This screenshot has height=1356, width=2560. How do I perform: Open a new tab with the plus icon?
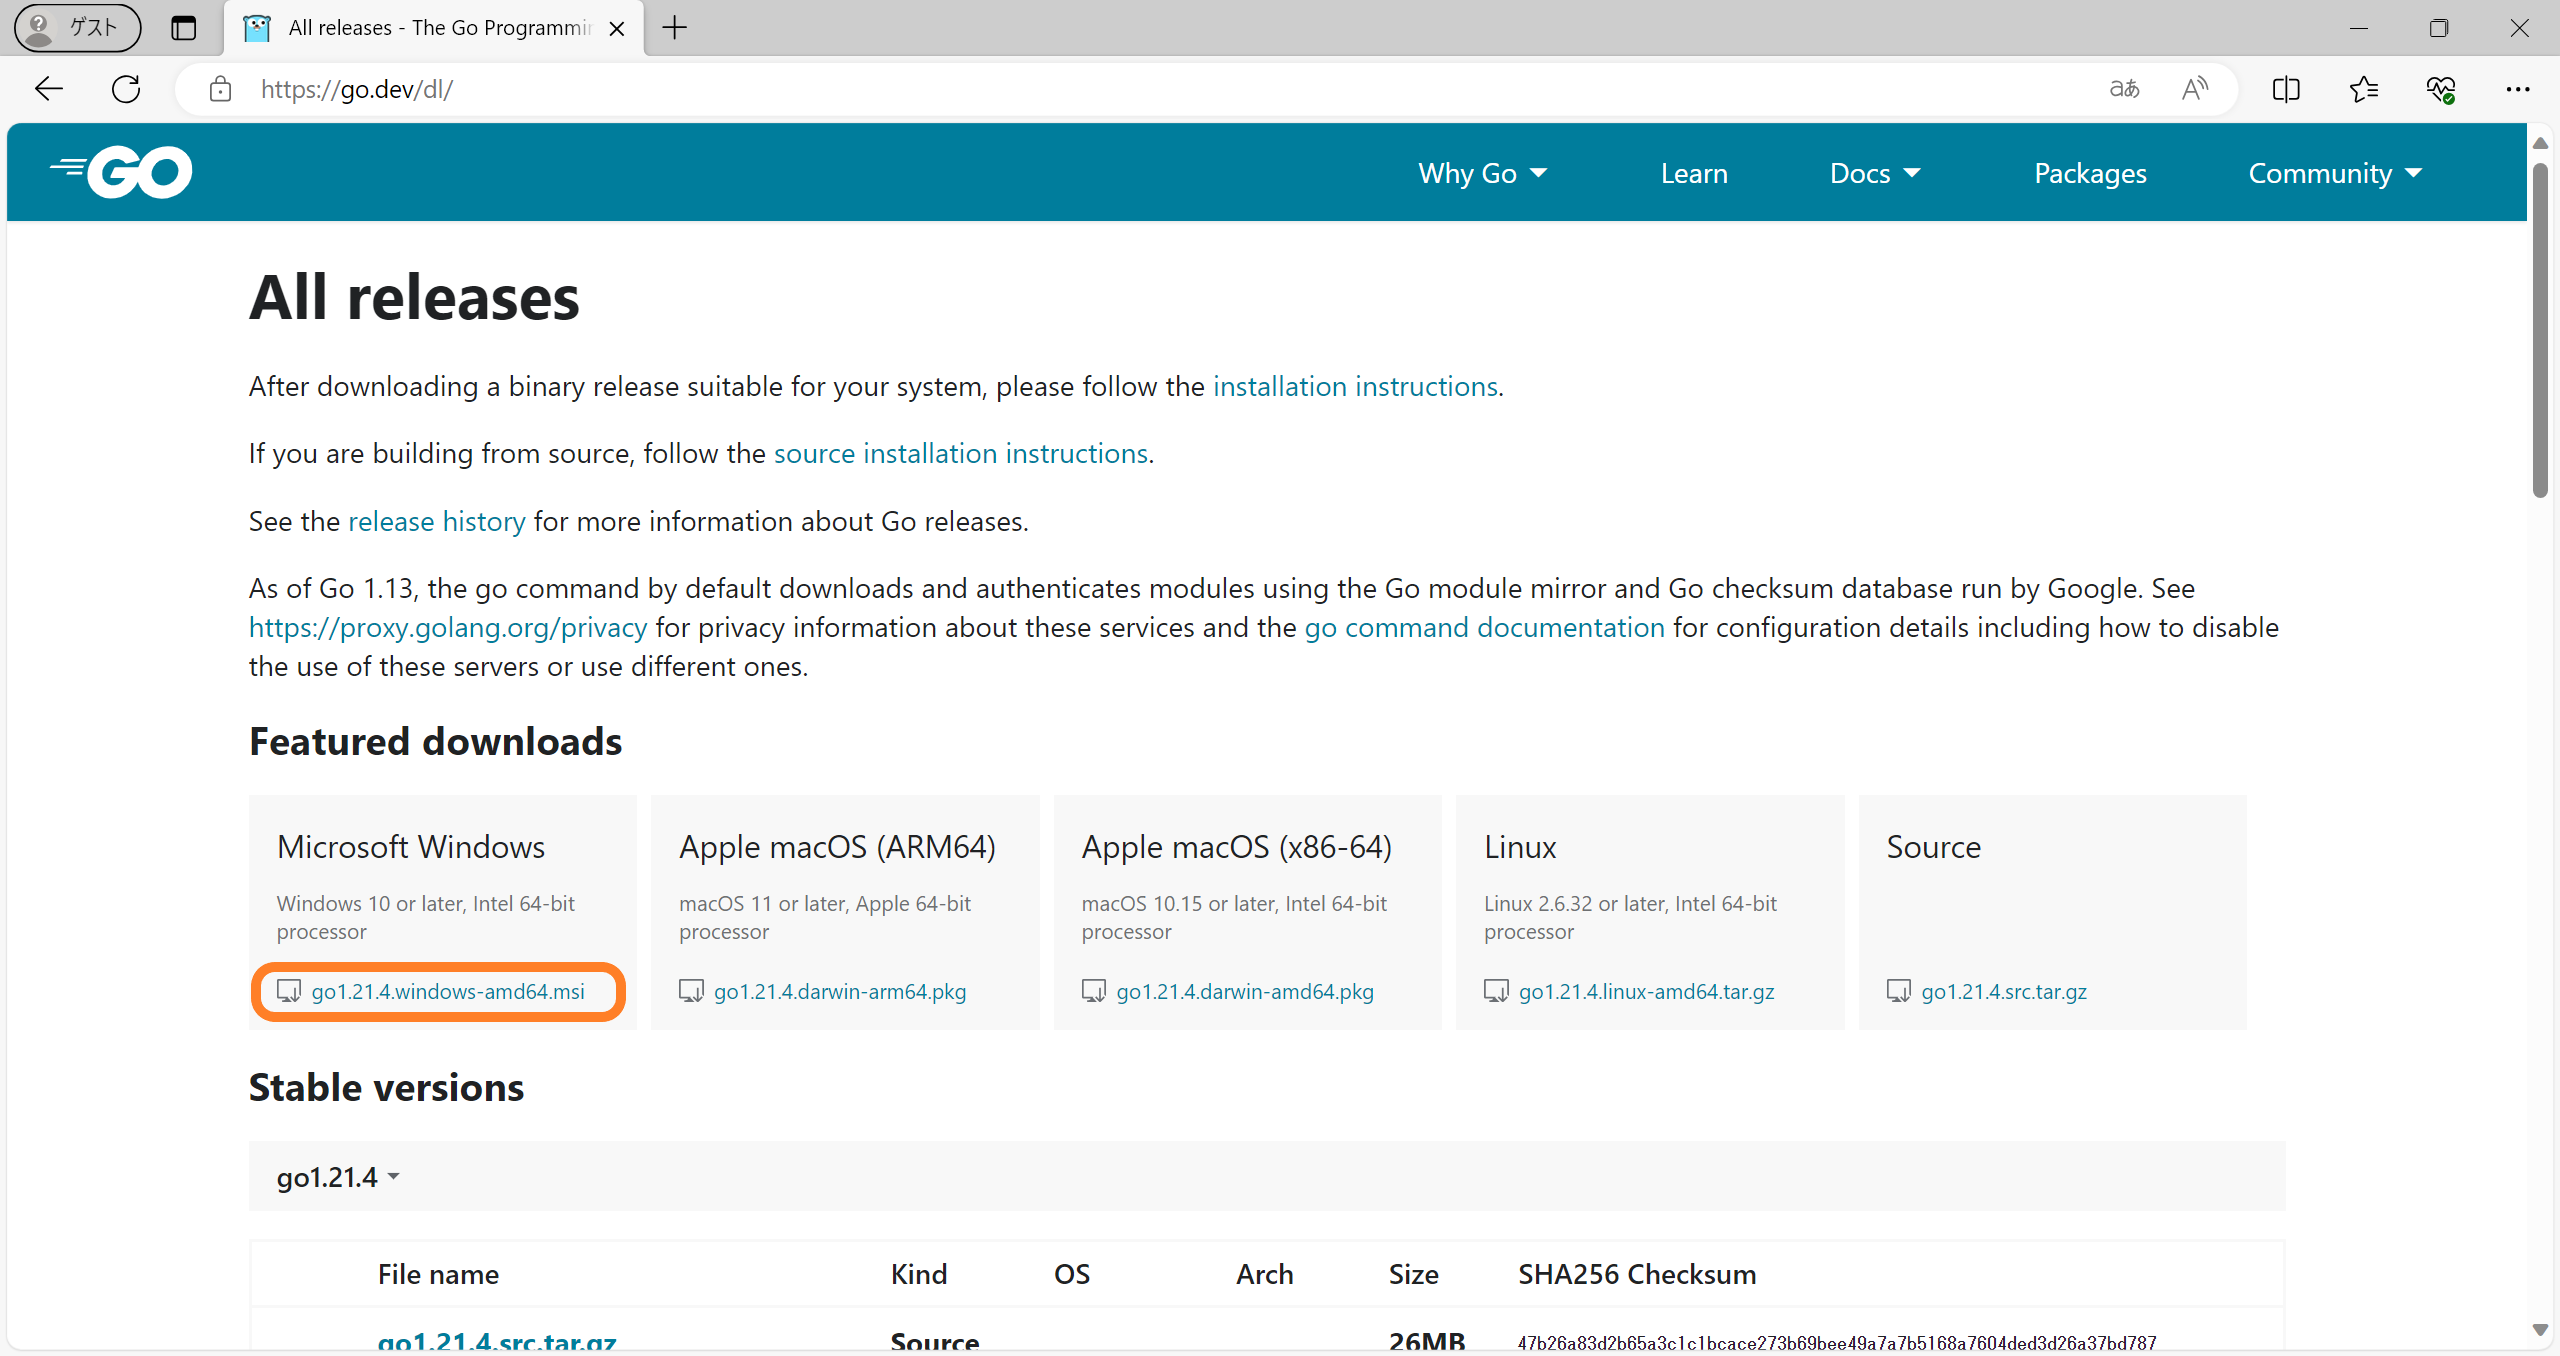[675, 27]
